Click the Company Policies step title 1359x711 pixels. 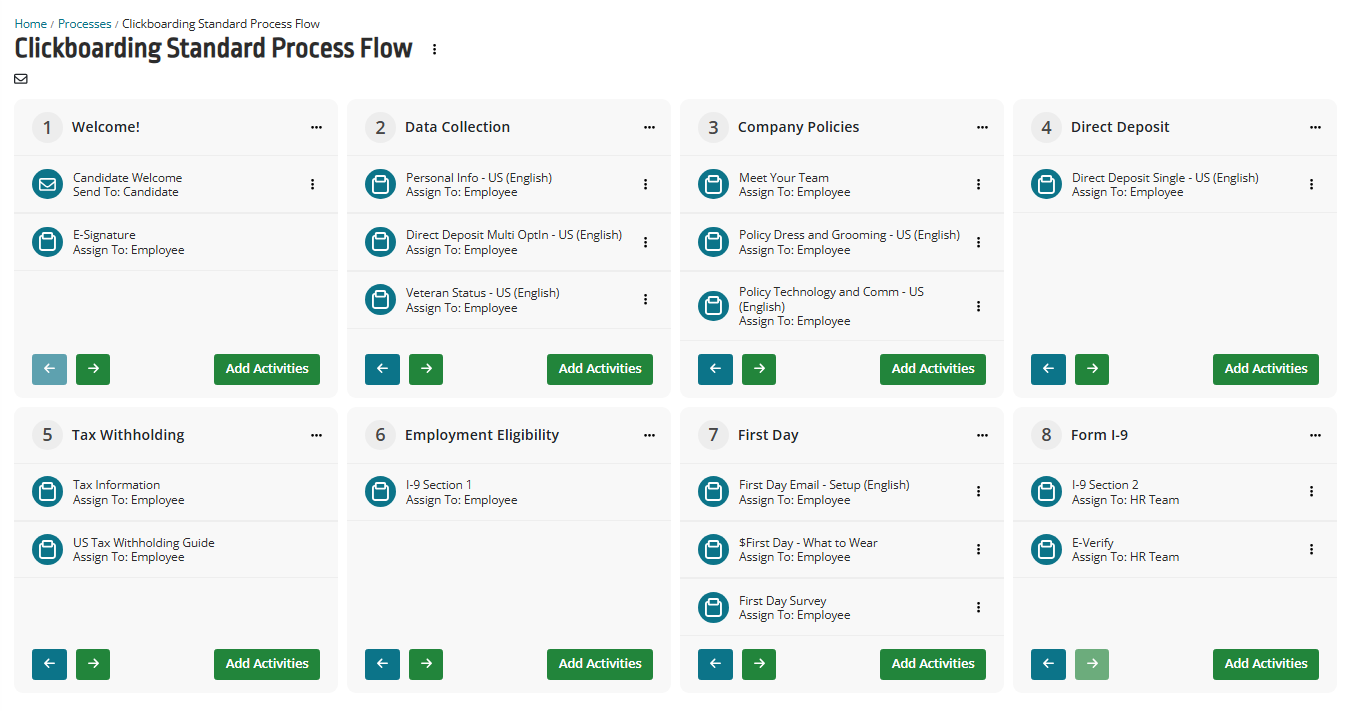(799, 127)
